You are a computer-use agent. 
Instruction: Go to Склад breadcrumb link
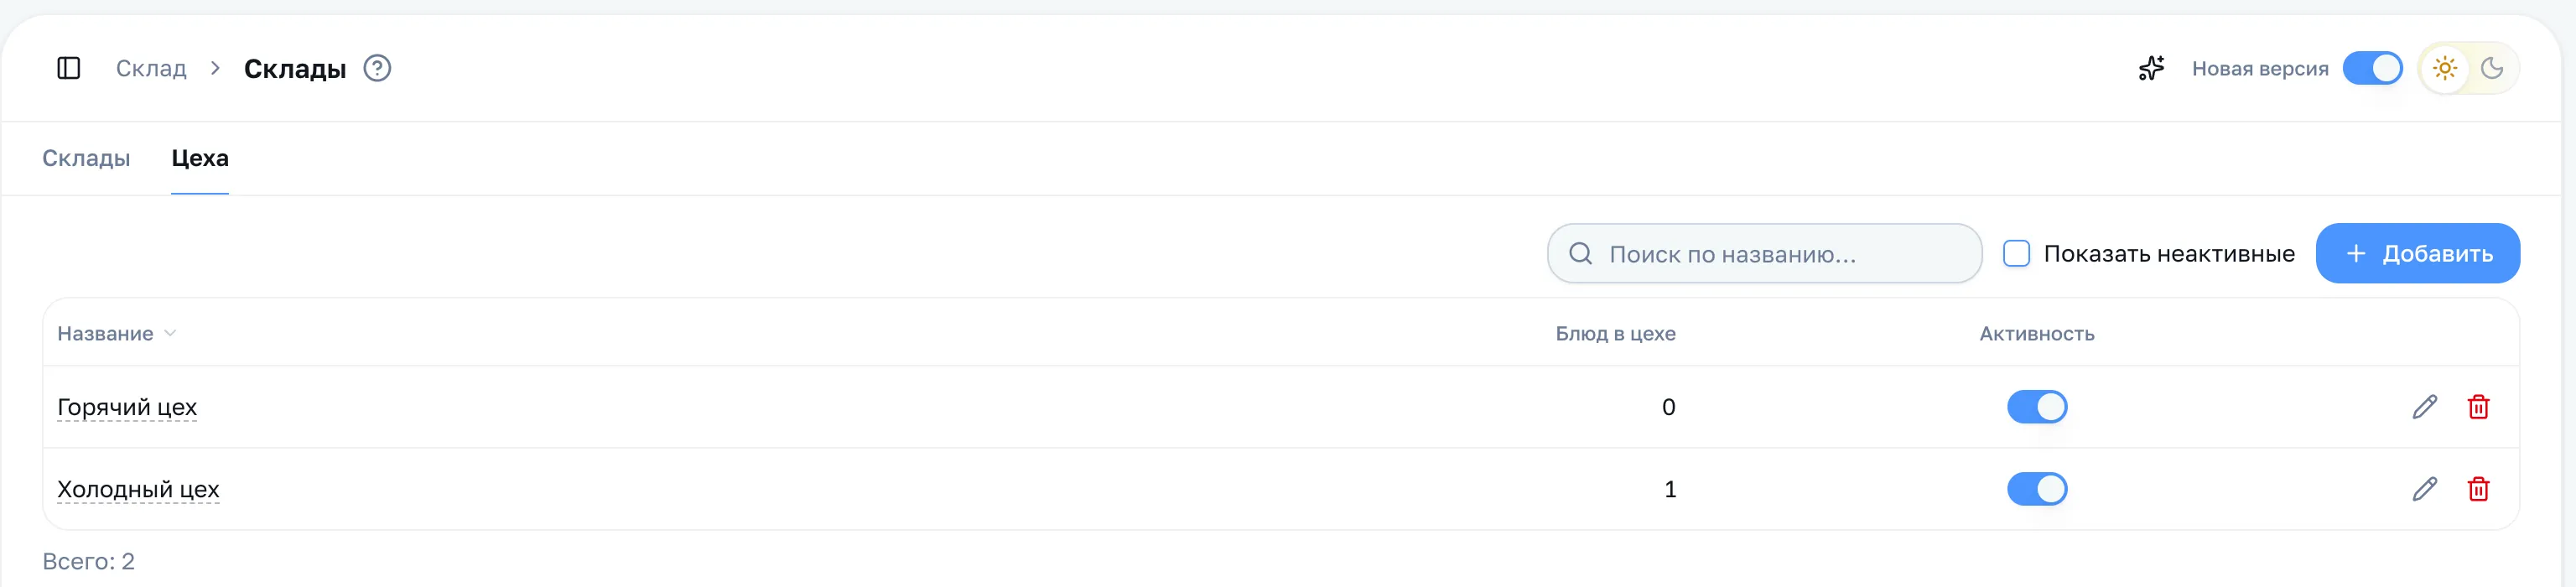click(x=151, y=68)
